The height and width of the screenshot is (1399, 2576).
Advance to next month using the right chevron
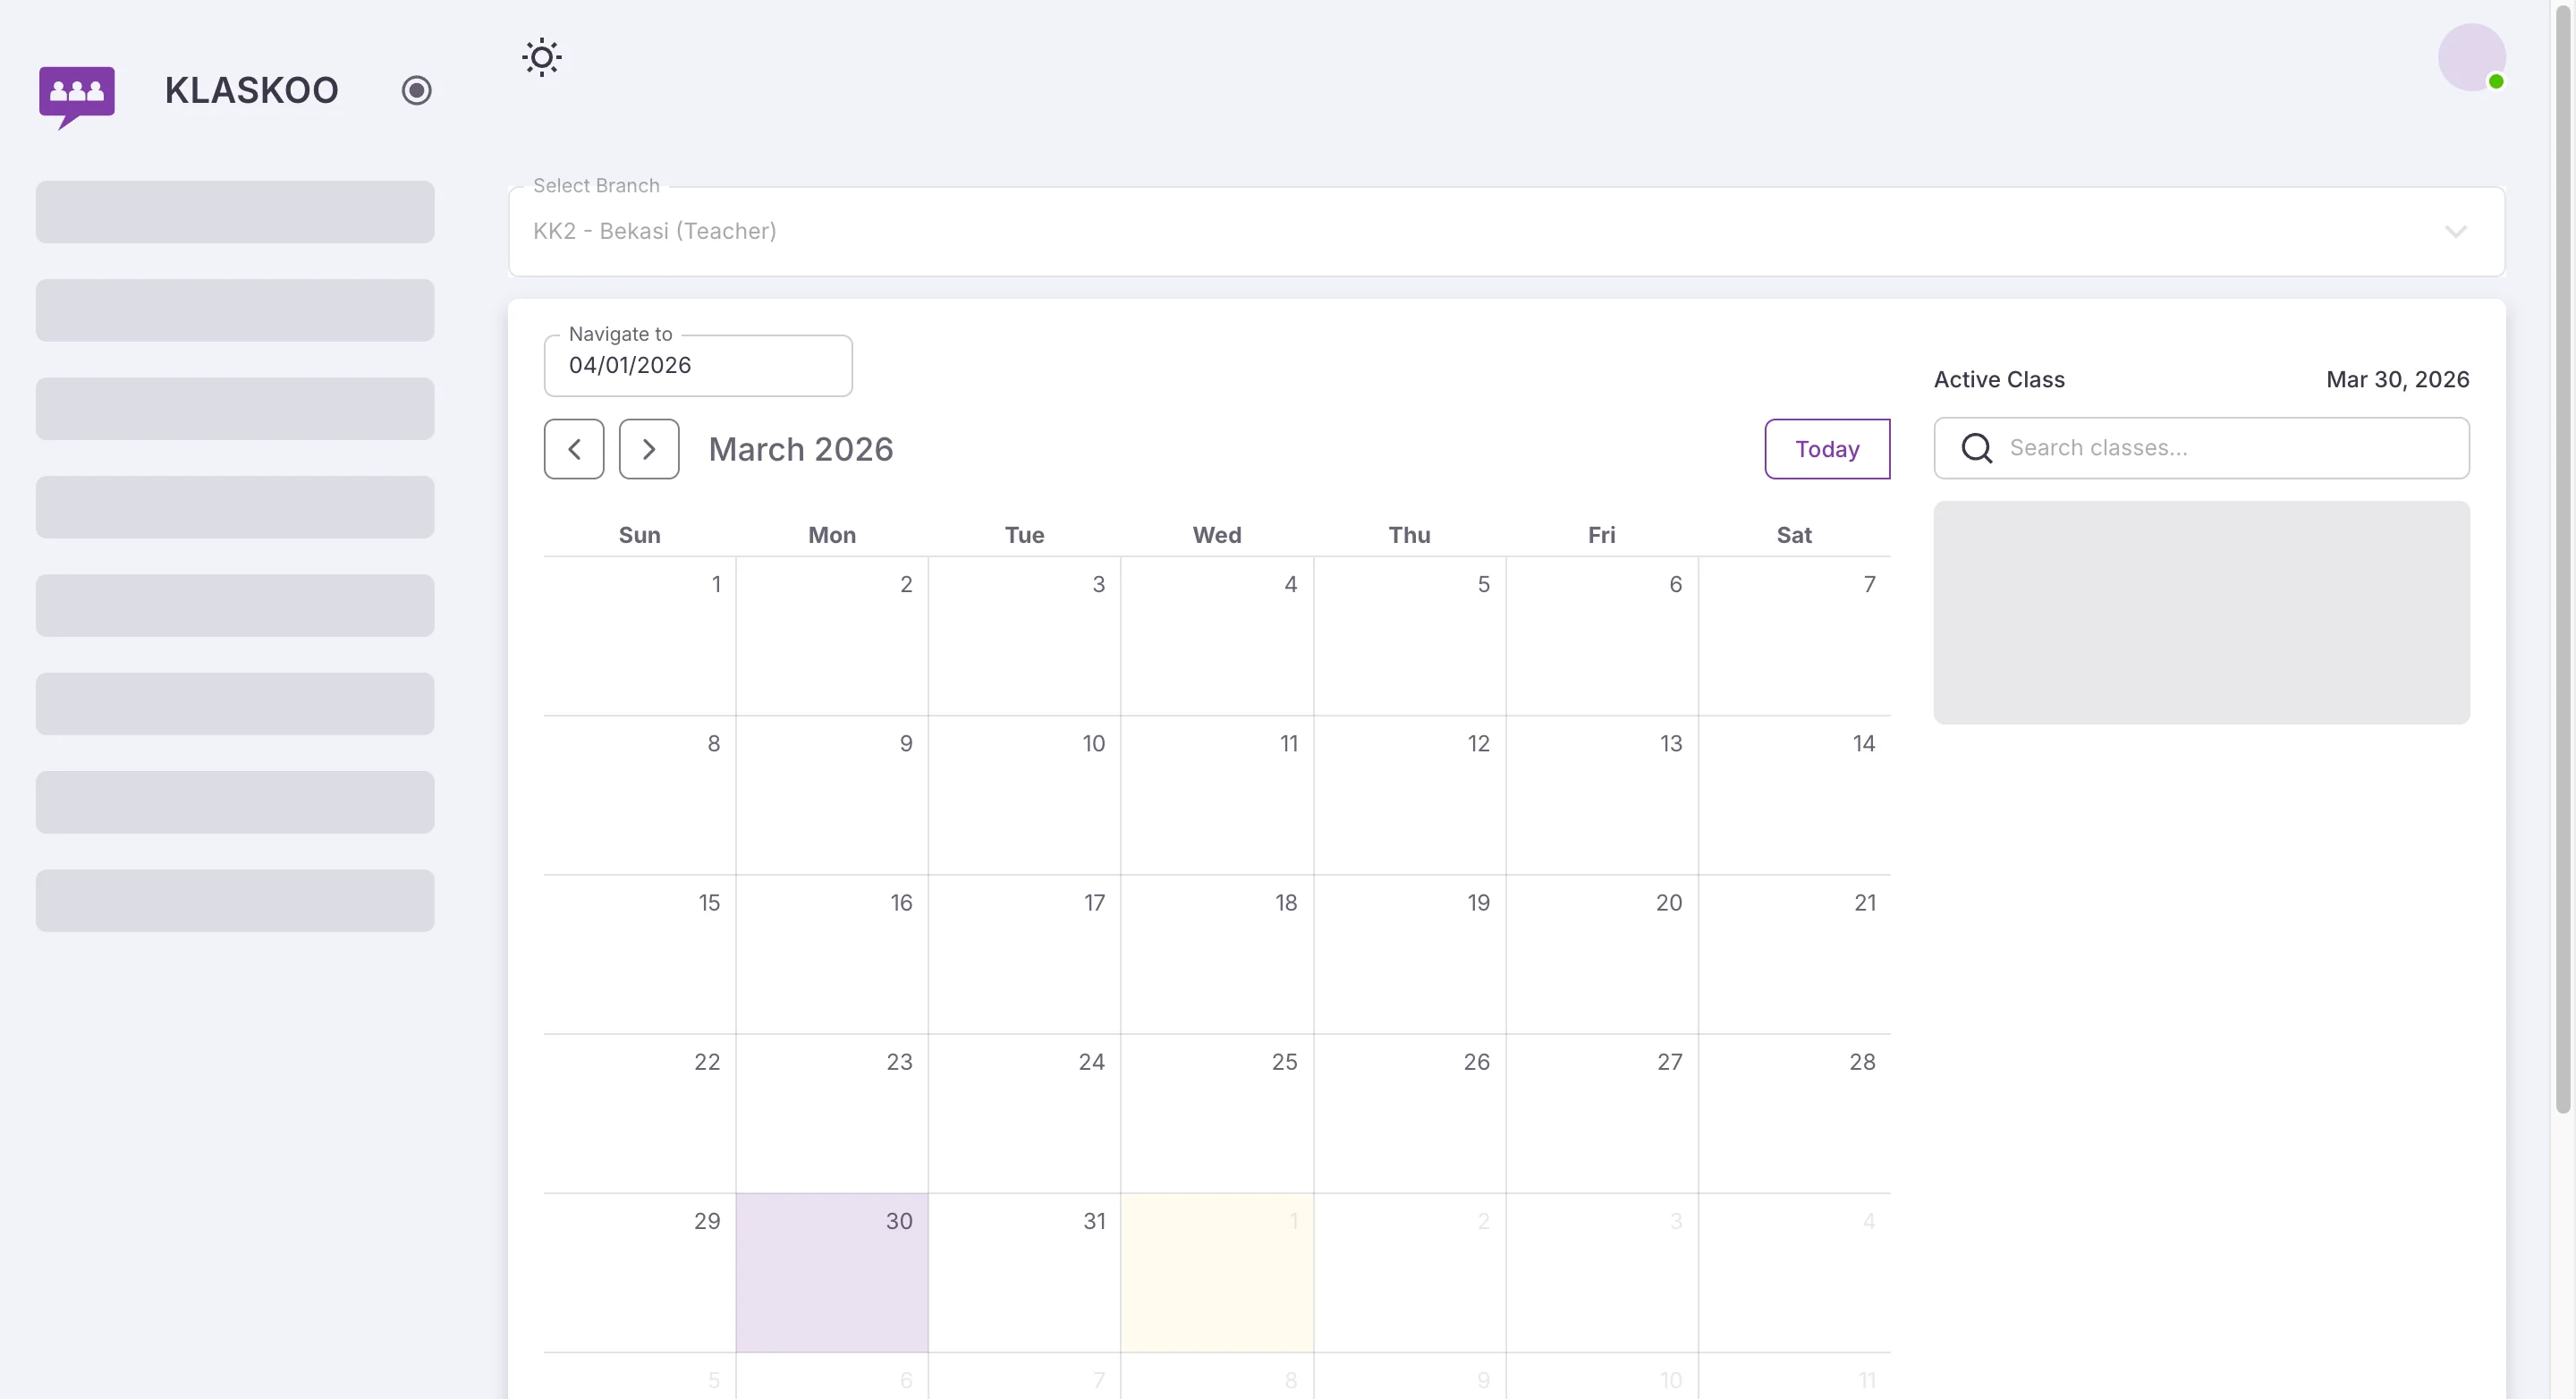[x=649, y=448]
